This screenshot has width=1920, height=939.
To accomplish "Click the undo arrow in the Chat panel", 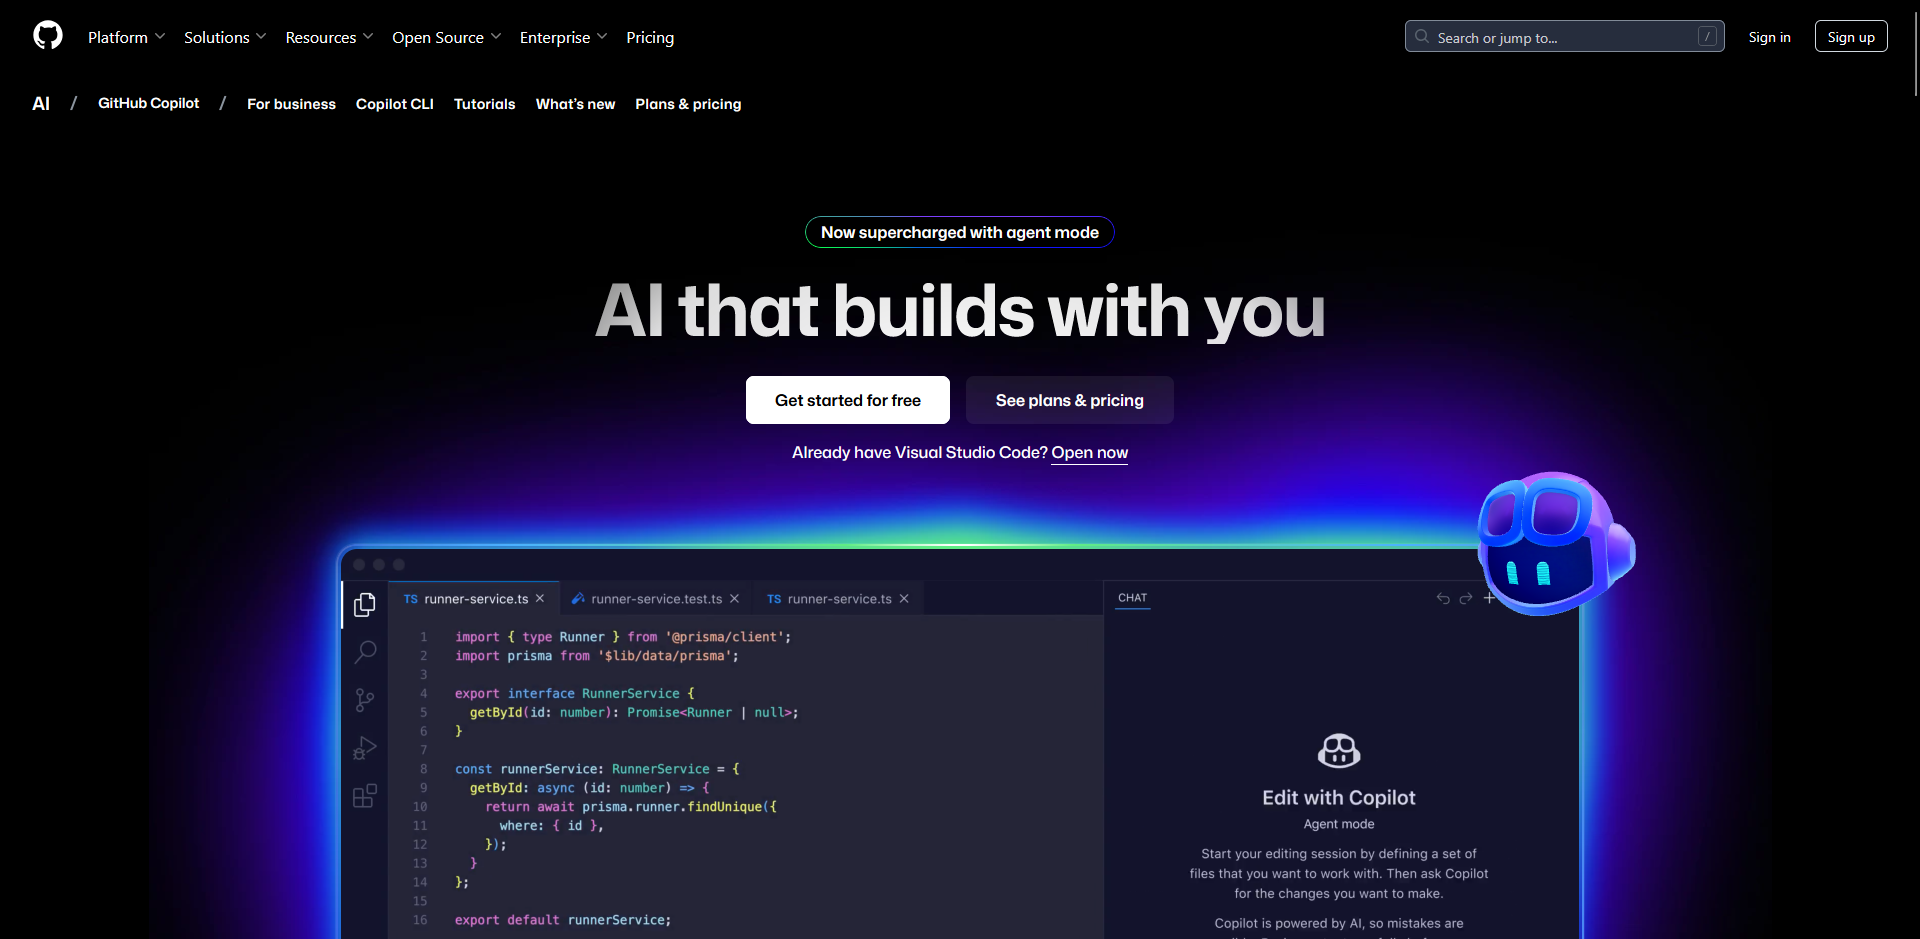I will pos(1443,598).
